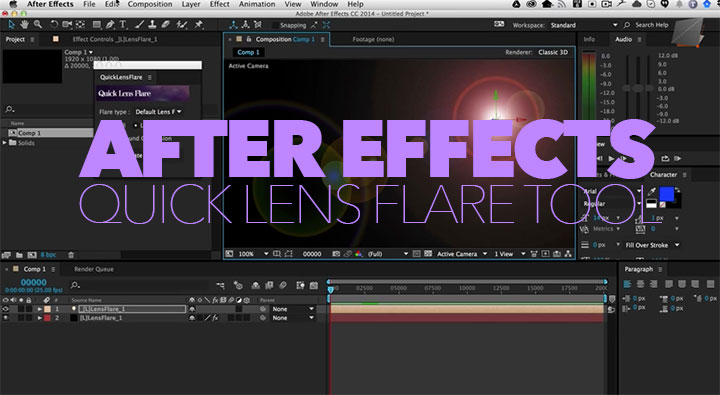The height and width of the screenshot is (395, 720).
Task: Enable Draft 3D in the timeline
Action: coord(238,286)
